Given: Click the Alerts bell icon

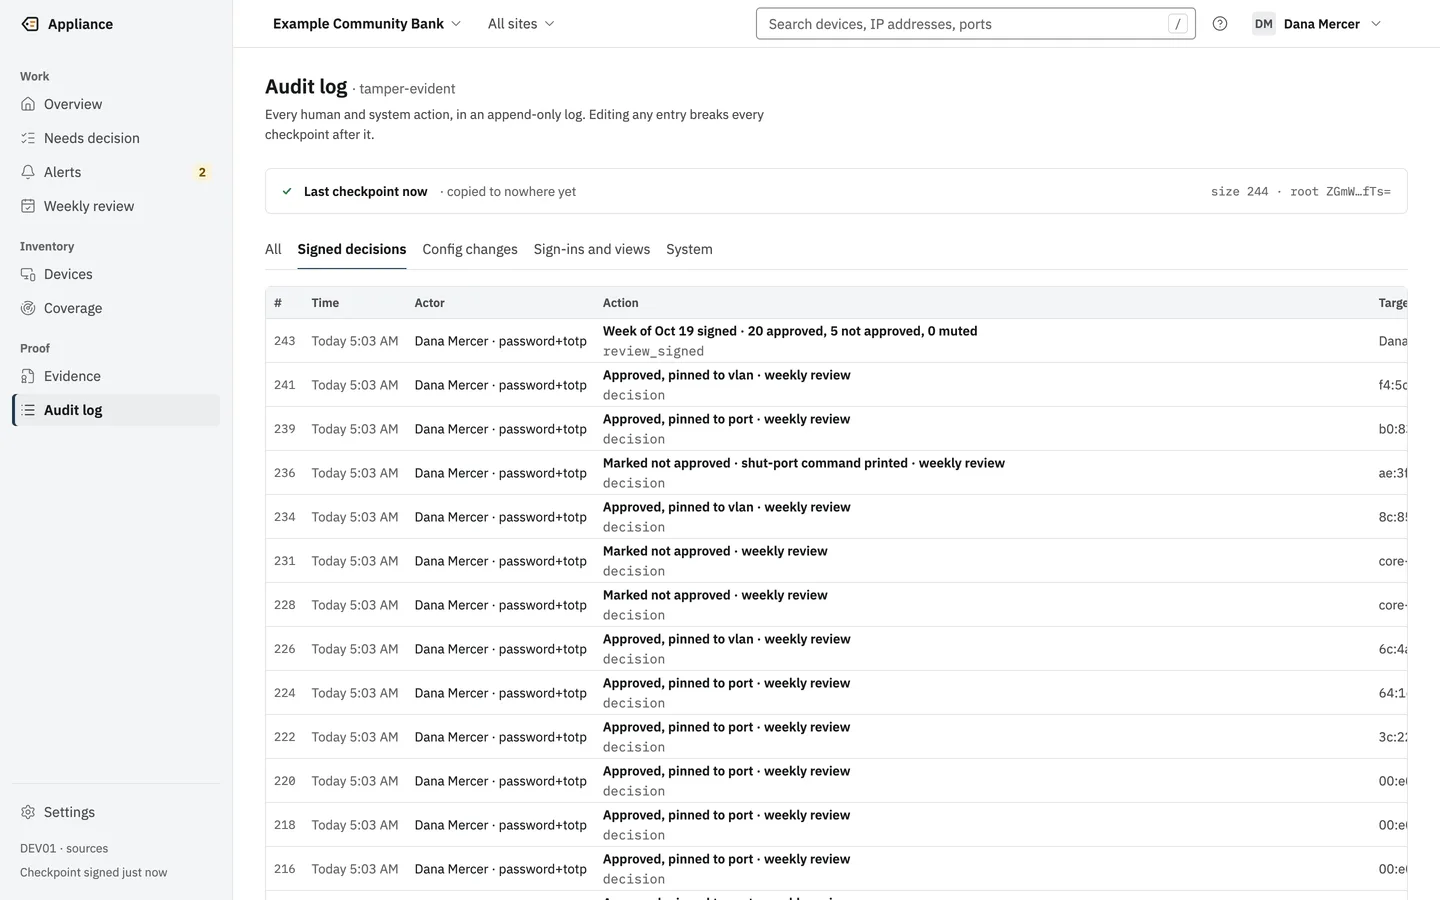Looking at the screenshot, I should click(x=28, y=172).
